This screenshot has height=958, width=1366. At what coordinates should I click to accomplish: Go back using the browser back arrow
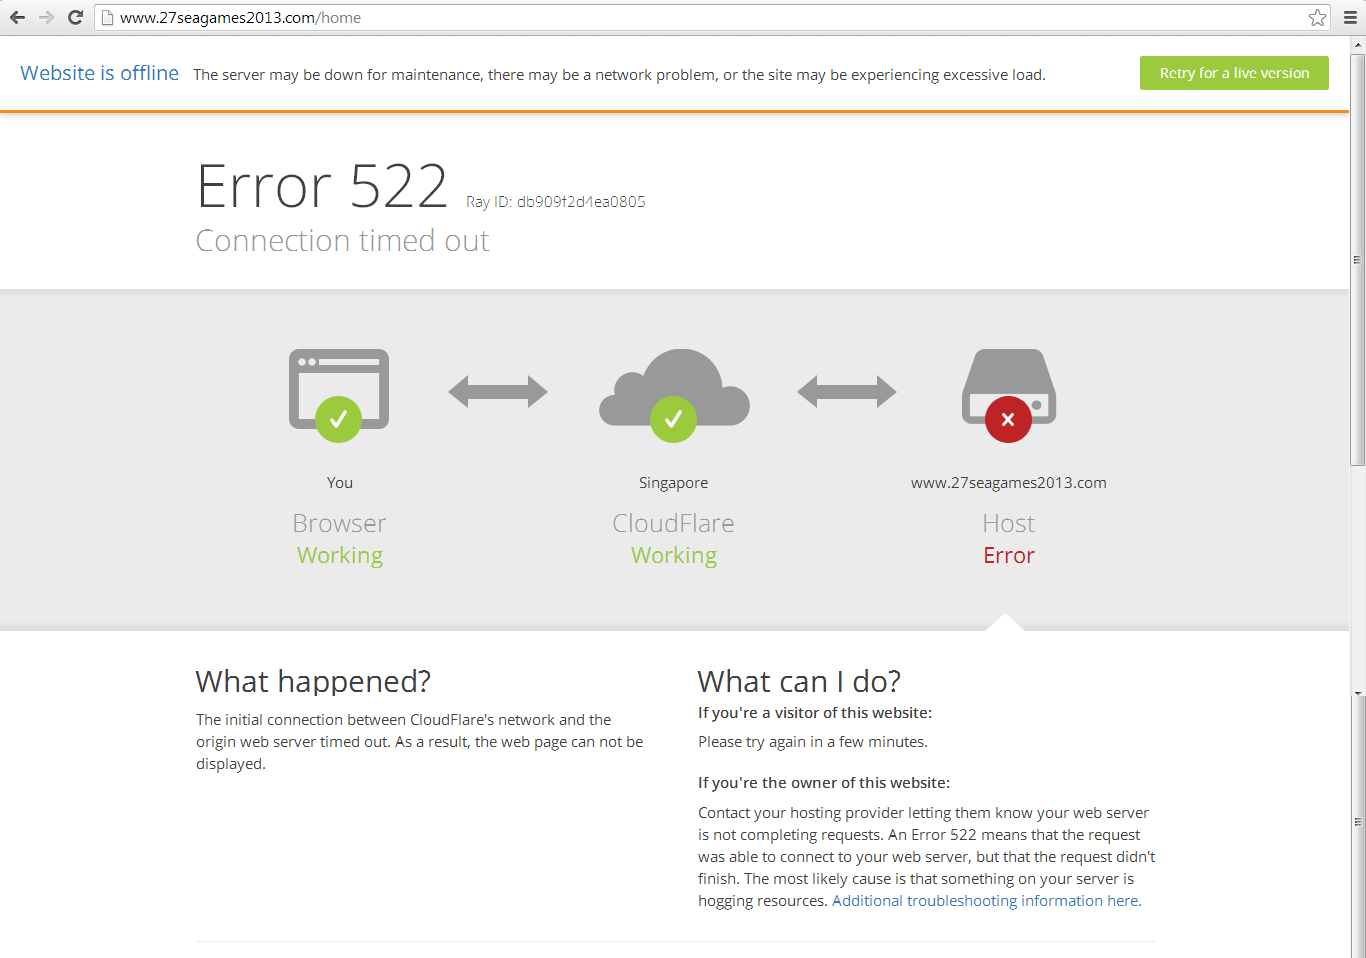pyautogui.click(x=18, y=17)
